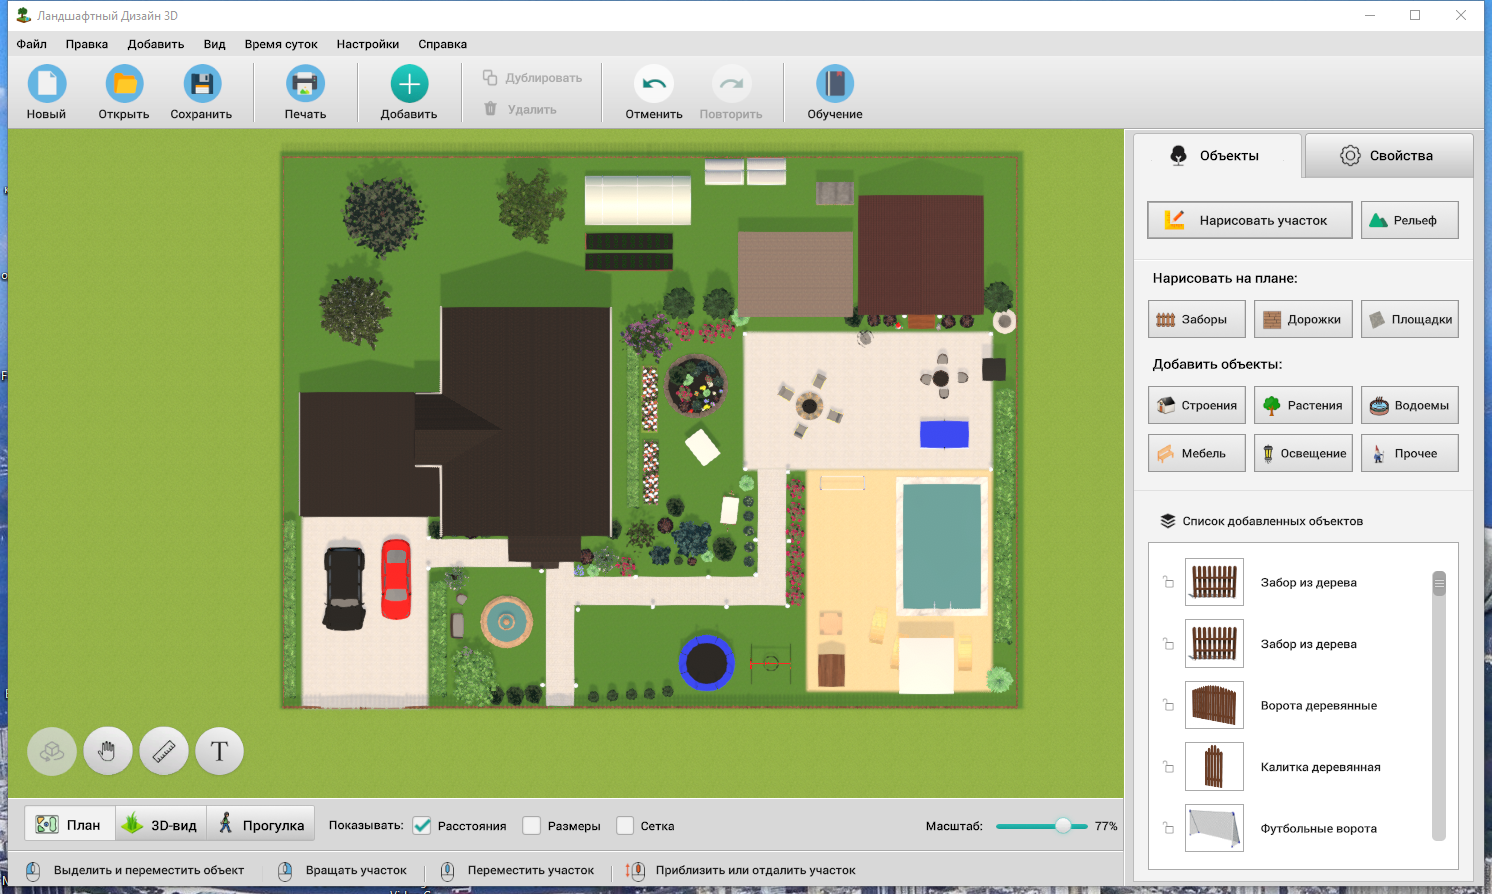The image size is (1492, 894).
Task: Click the Нарисовать участок button
Action: (x=1250, y=220)
